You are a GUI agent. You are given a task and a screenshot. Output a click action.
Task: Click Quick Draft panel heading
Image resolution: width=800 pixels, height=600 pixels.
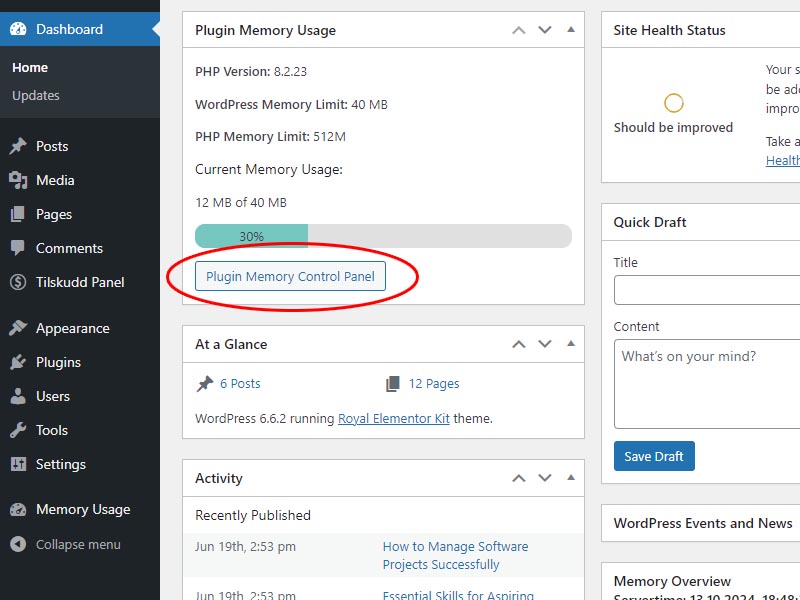click(650, 222)
